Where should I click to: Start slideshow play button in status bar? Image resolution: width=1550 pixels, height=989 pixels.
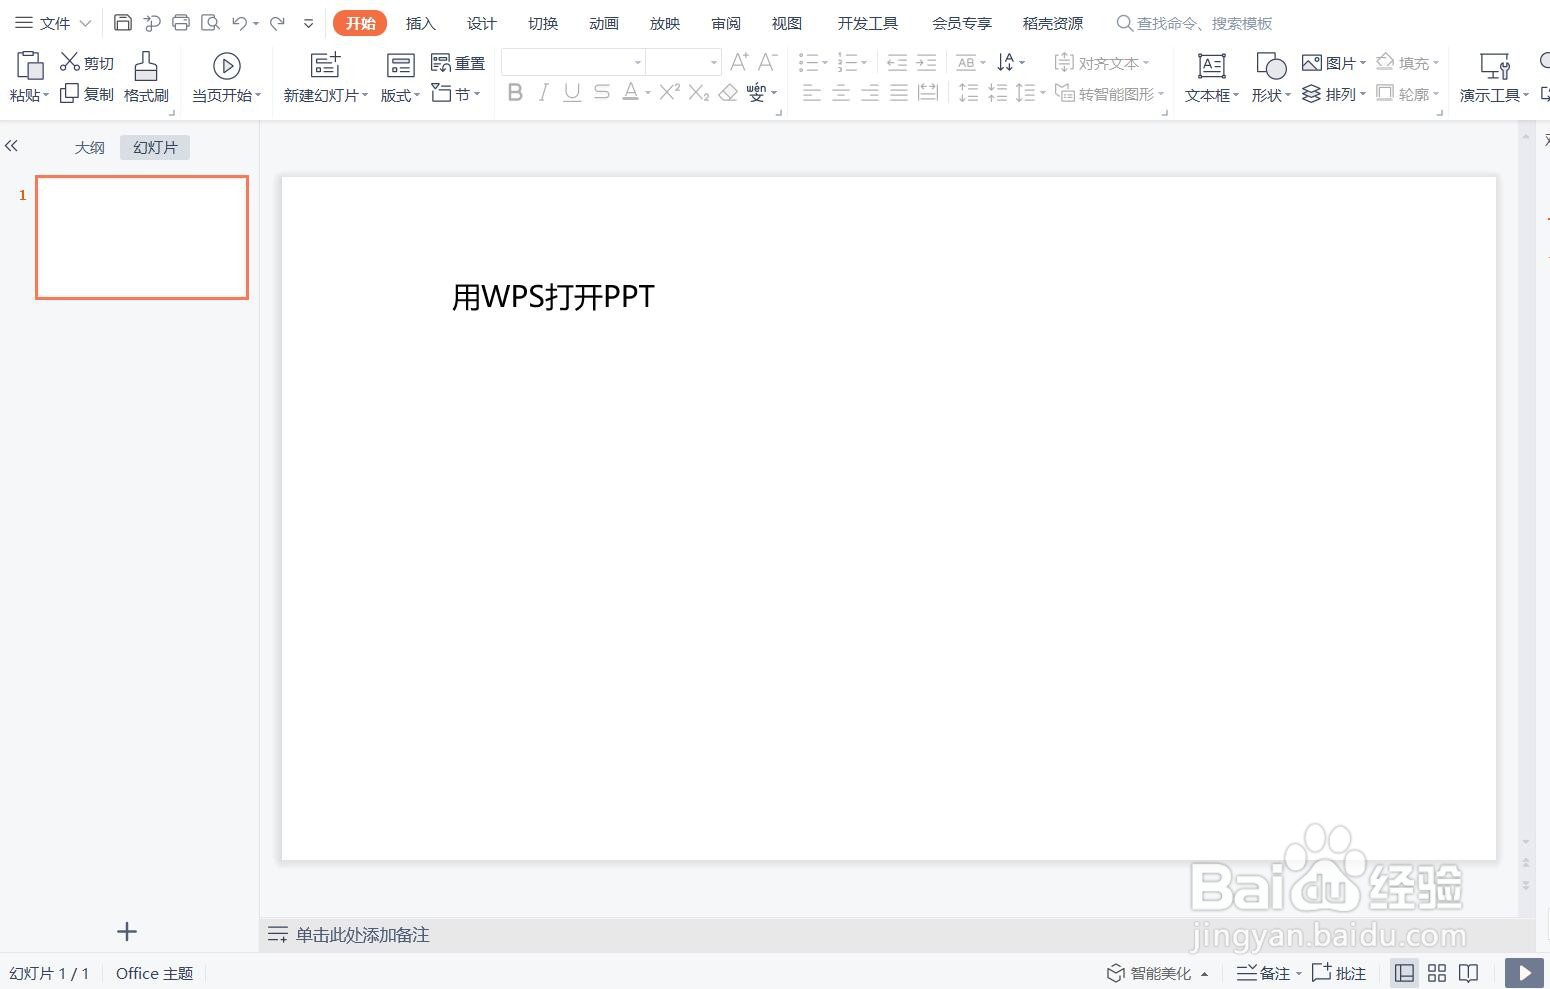pyautogui.click(x=1524, y=973)
